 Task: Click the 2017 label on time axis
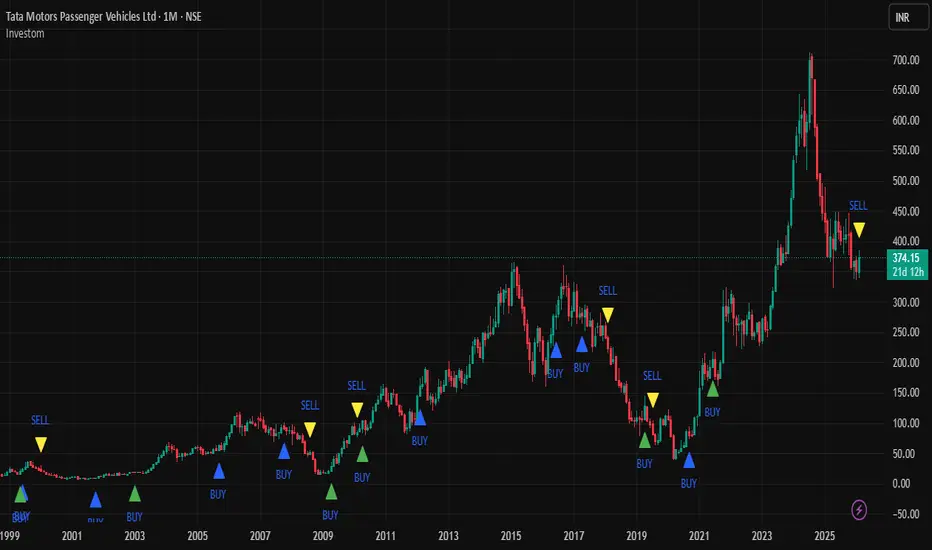point(574,536)
